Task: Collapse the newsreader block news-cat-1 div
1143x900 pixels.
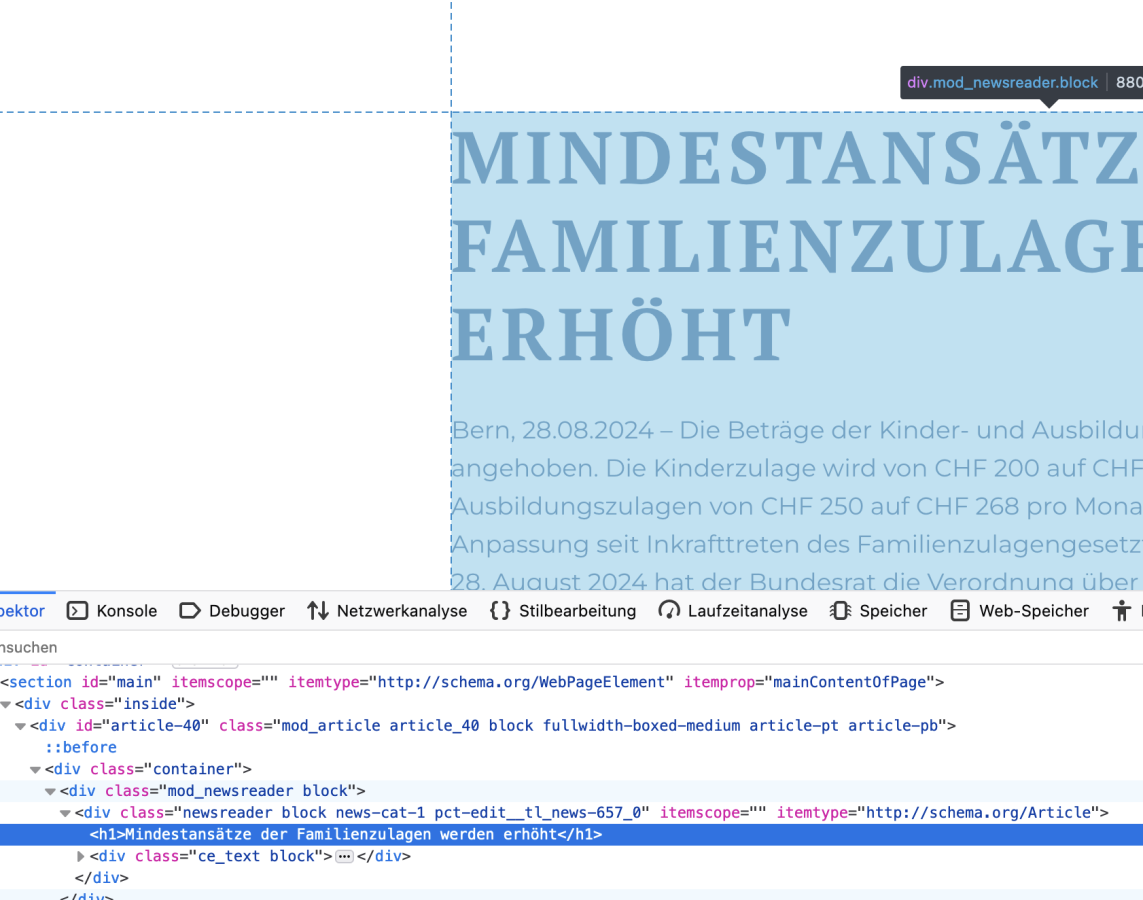Action: click(66, 813)
